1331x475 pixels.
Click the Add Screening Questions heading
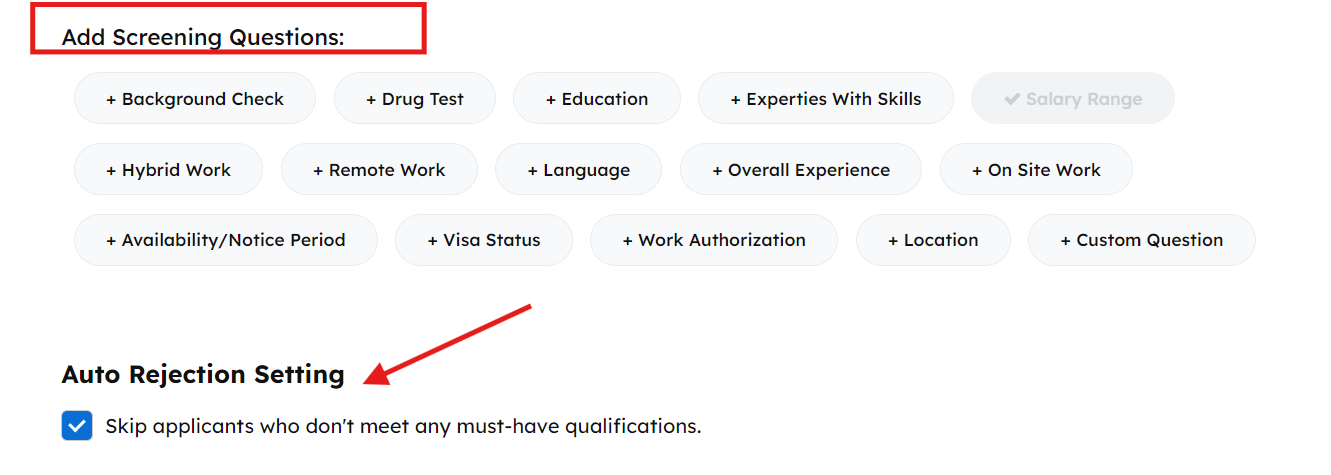click(x=203, y=38)
